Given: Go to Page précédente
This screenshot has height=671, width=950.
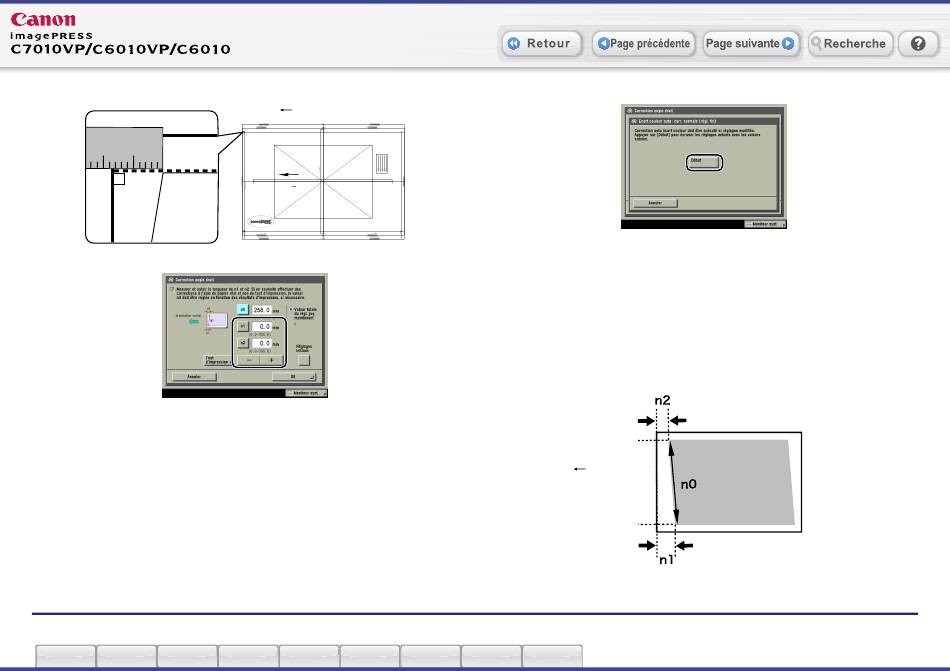Looking at the screenshot, I should [643, 44].
